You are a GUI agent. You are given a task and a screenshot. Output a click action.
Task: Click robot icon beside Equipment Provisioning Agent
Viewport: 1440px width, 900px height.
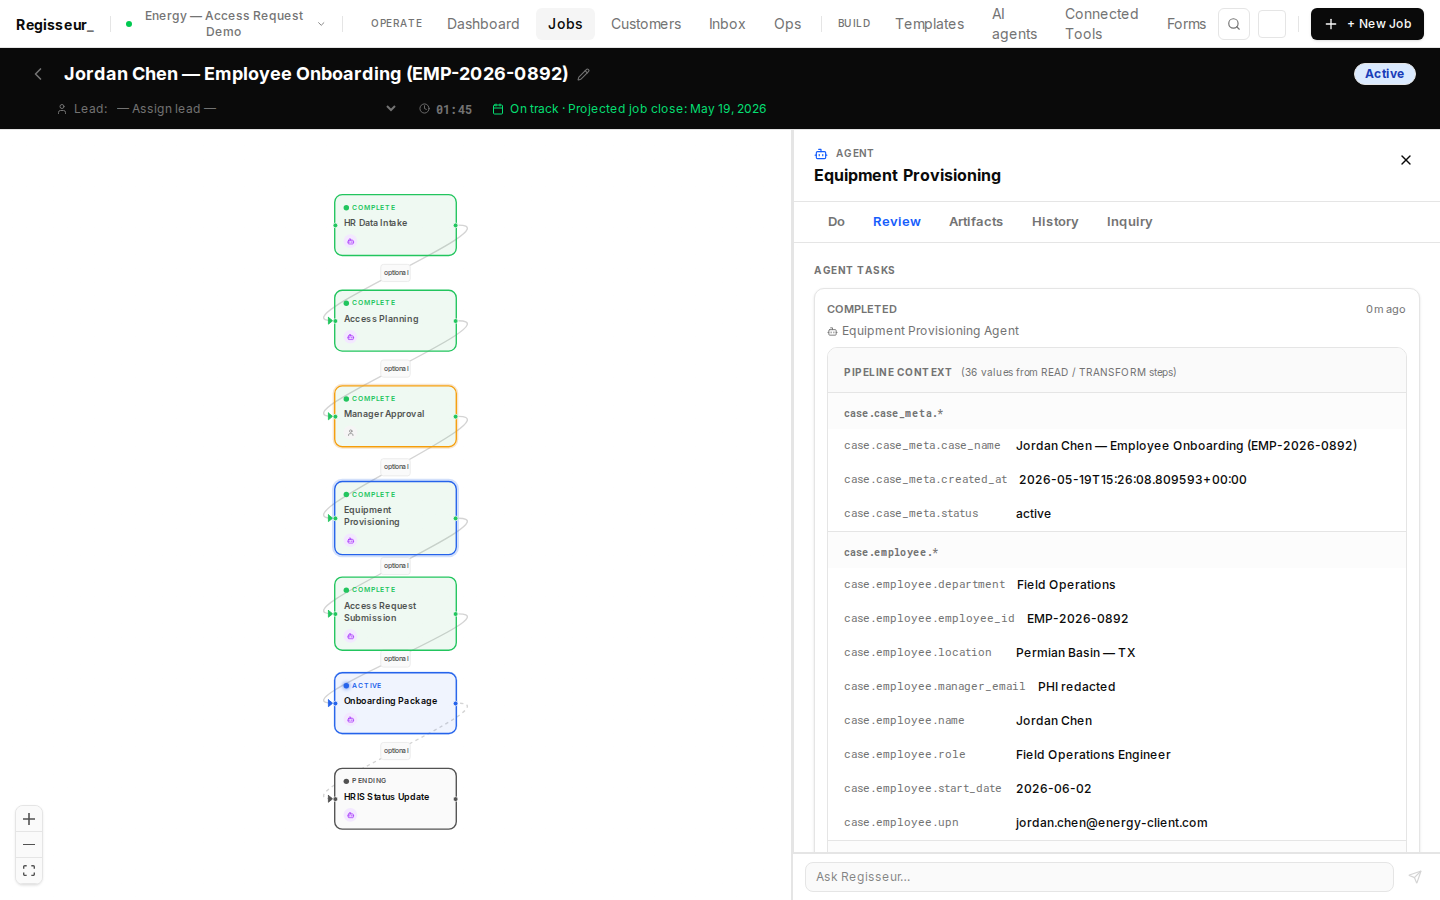(832, 332)
